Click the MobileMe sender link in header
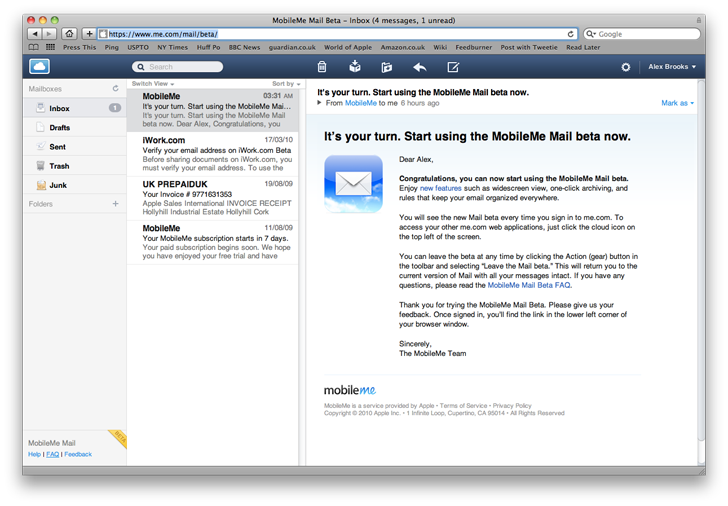 pos(361,103)
